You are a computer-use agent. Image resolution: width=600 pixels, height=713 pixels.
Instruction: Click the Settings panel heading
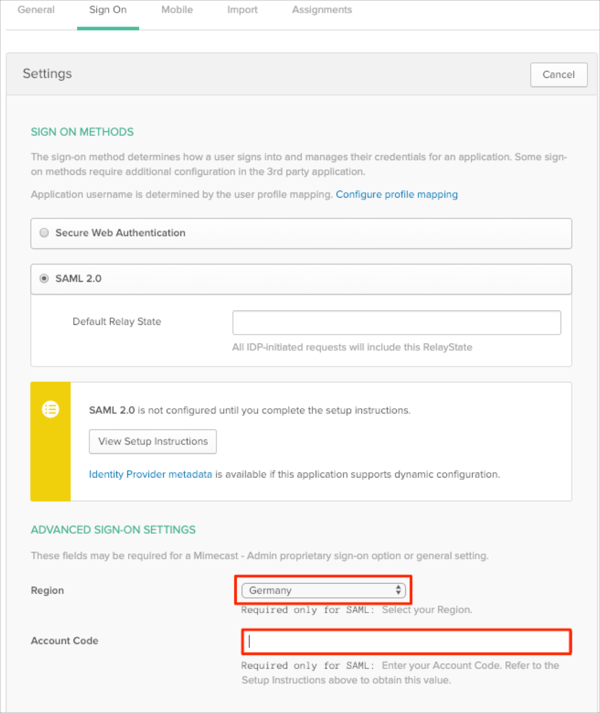pyautogui.click(x=47, y=74)
